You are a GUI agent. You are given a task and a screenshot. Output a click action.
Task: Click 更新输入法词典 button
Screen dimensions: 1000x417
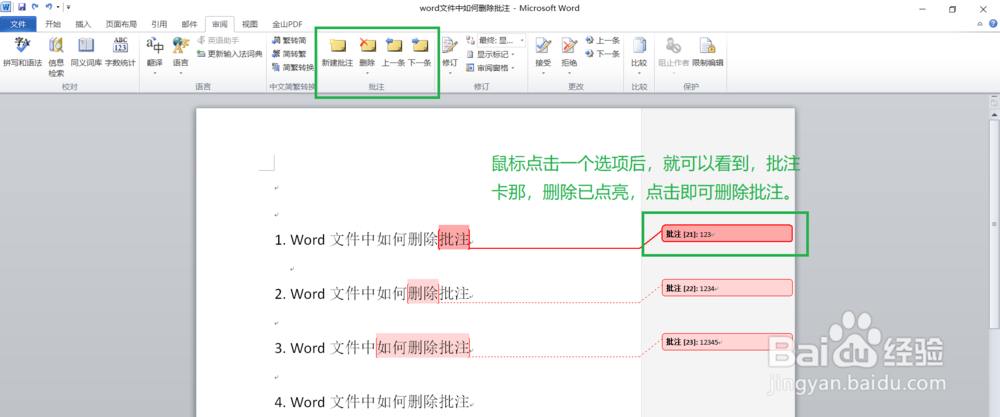(x=230, y=54)
